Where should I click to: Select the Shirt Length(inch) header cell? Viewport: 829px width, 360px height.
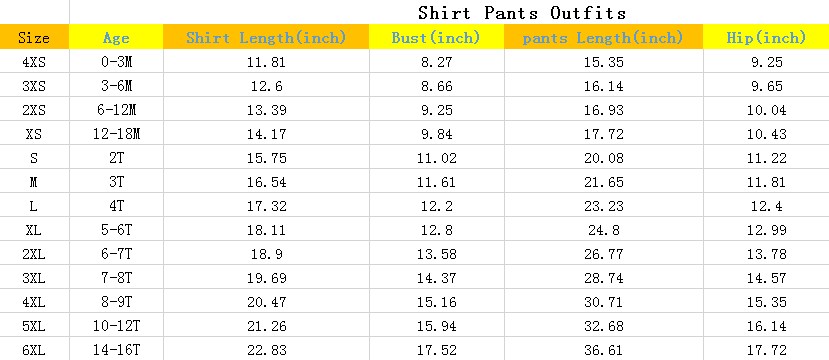(x=266, y=38)
